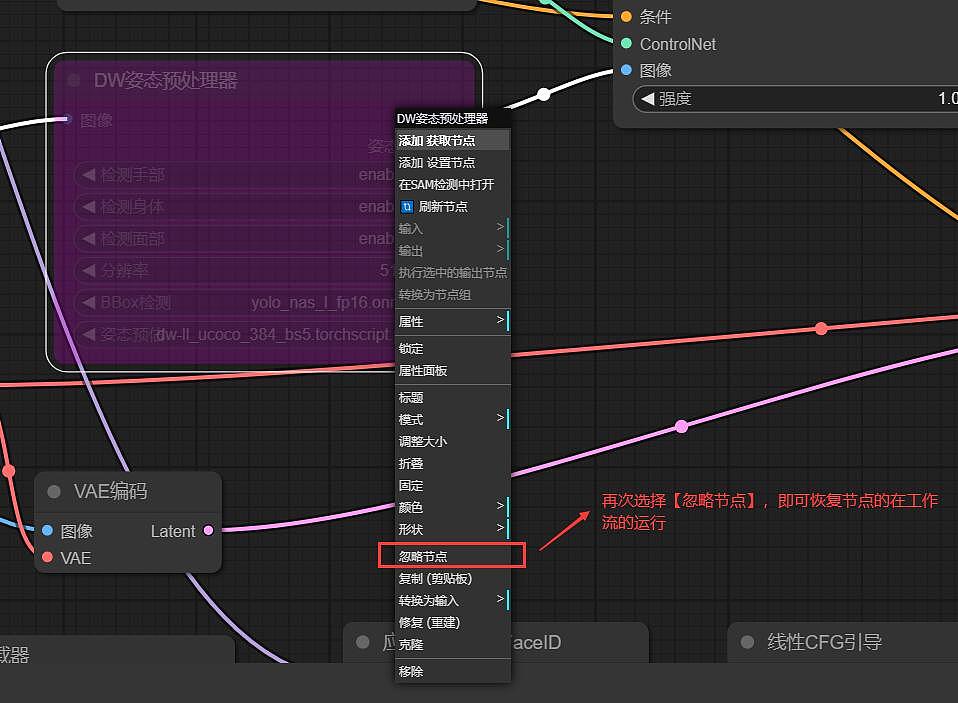Select '复制 (剪贴板)' entry

pos(452,578)
